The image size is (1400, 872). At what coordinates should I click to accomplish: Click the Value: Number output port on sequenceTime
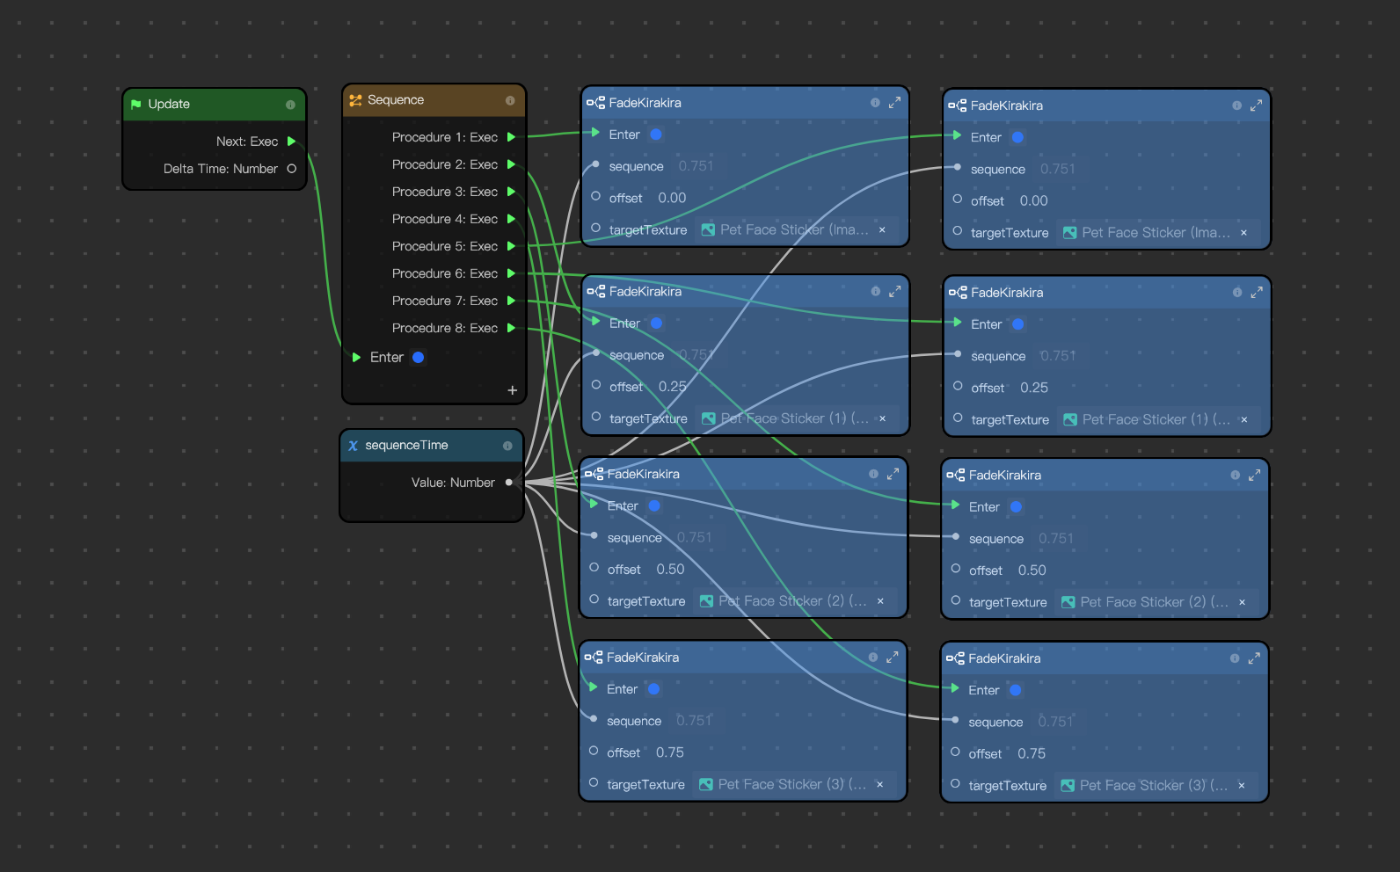(x=509, y=483)
